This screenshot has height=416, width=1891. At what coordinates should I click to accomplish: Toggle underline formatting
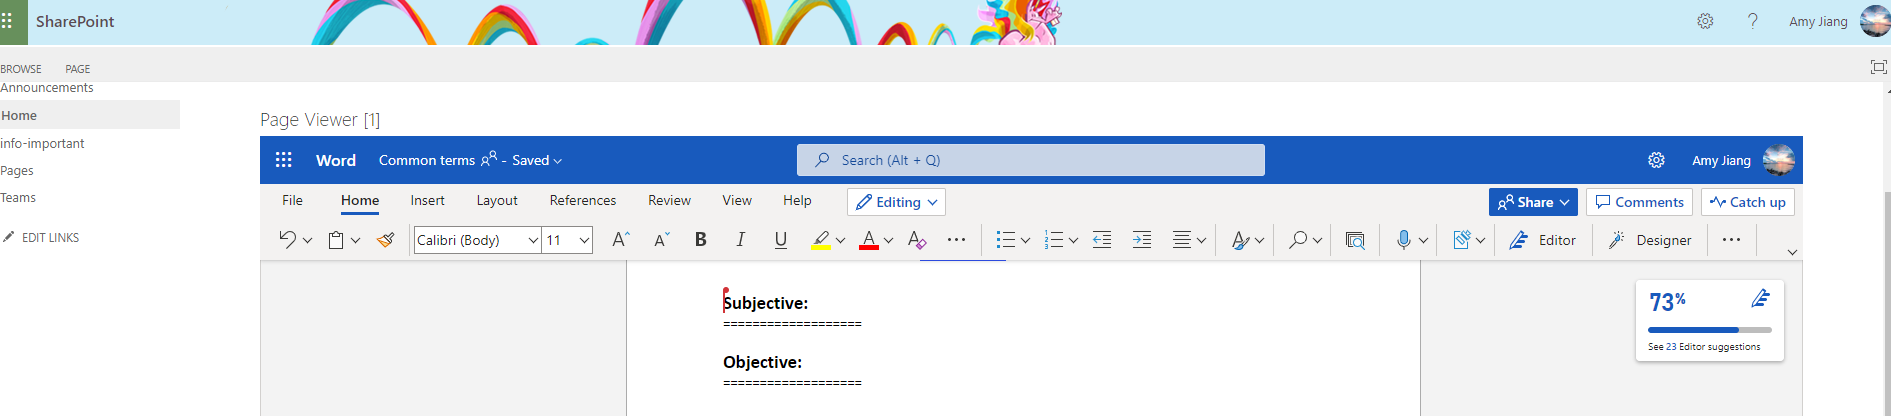tap(780, 240)
